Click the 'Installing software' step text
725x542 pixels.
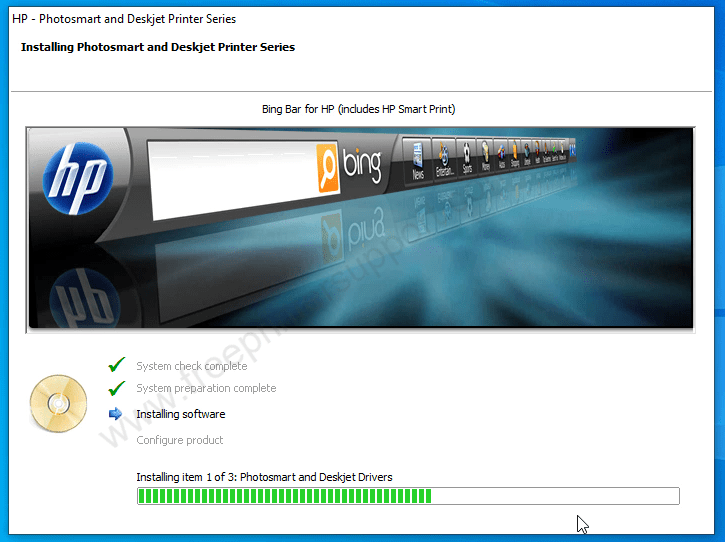pyautogui.click(x=180, y=414)
